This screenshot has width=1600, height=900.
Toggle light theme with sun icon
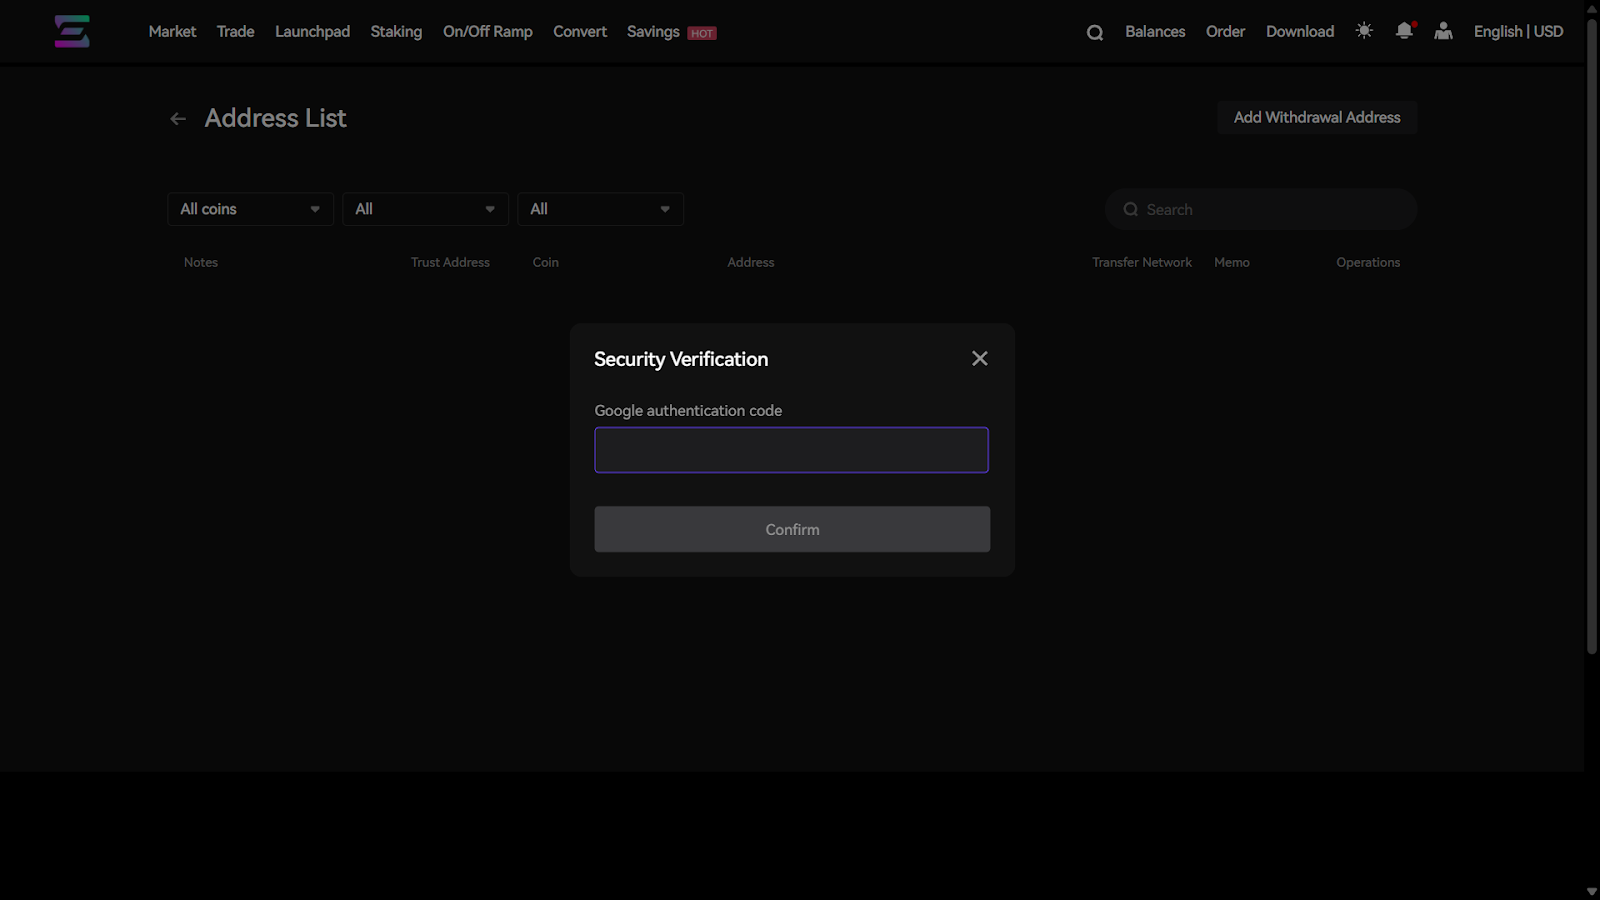(1364, 31)
